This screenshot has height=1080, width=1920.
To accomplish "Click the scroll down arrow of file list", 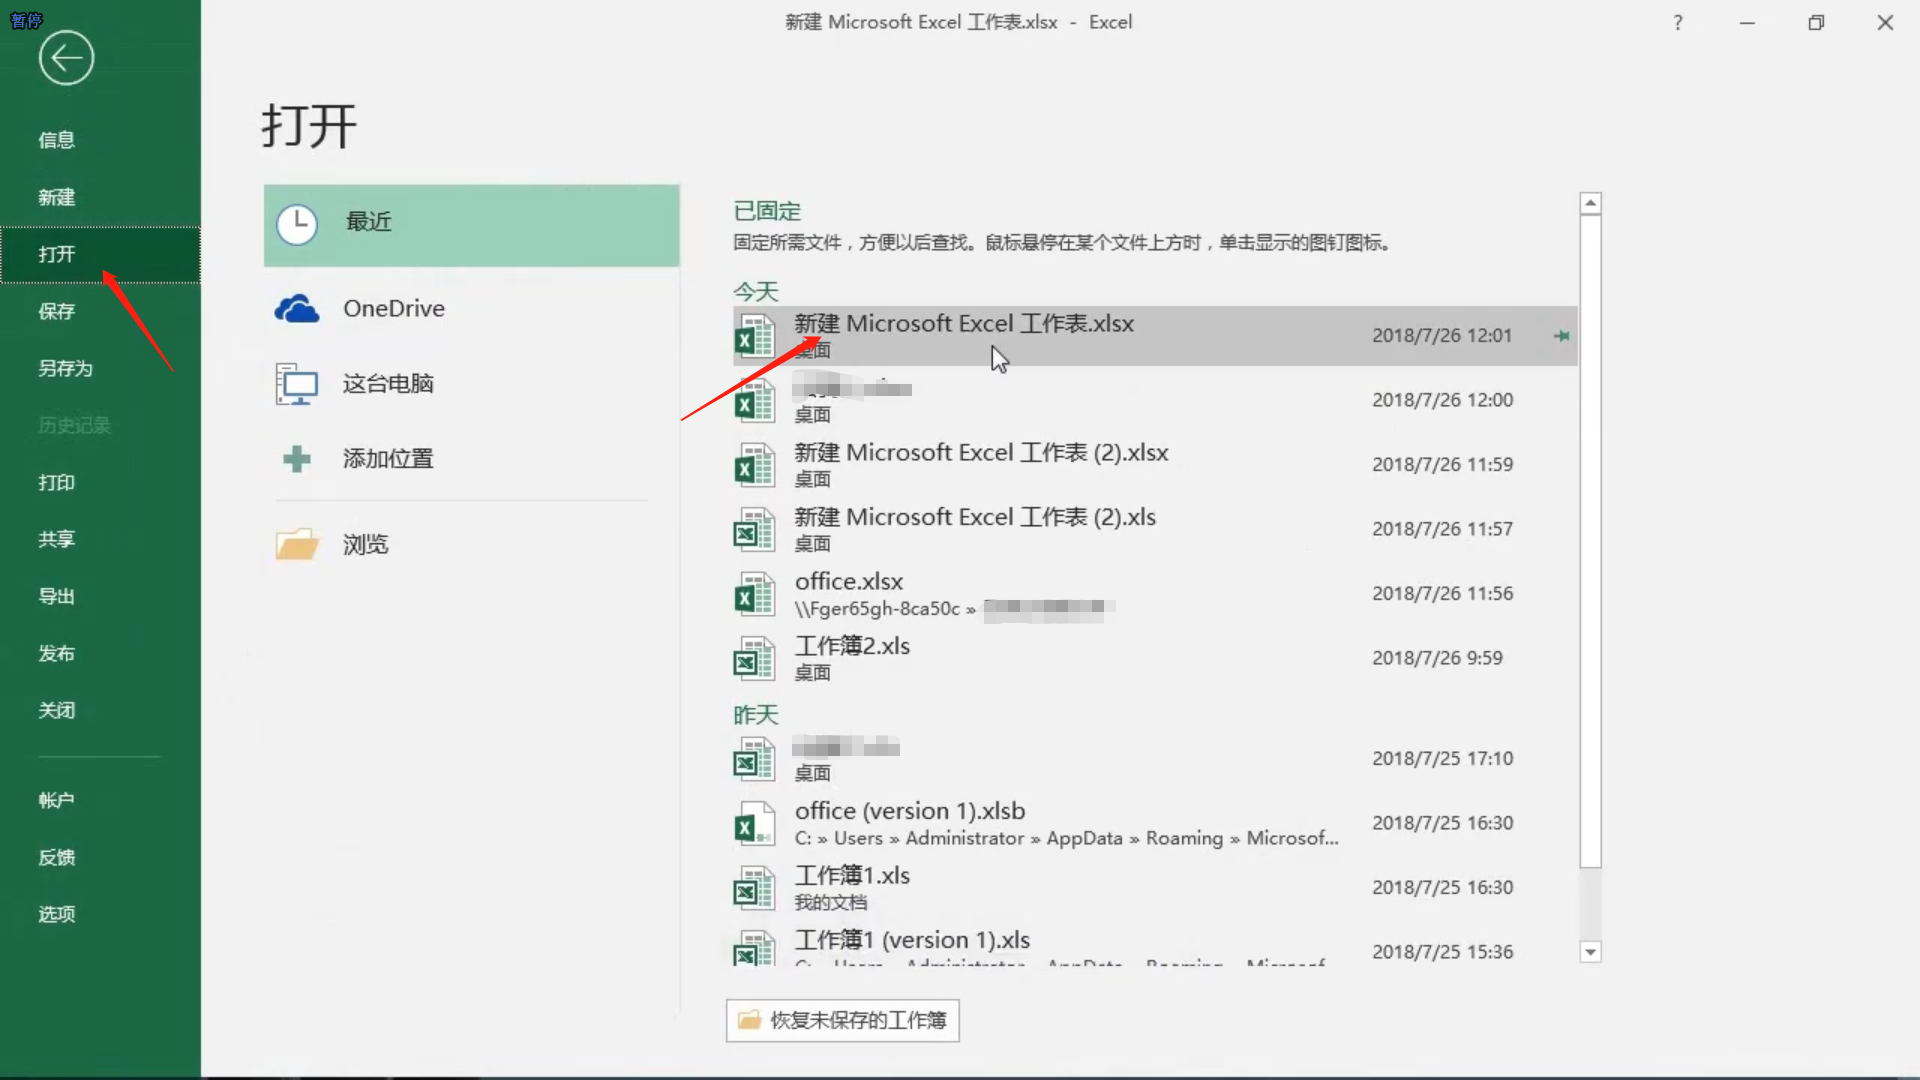I will coord(1590,952).
